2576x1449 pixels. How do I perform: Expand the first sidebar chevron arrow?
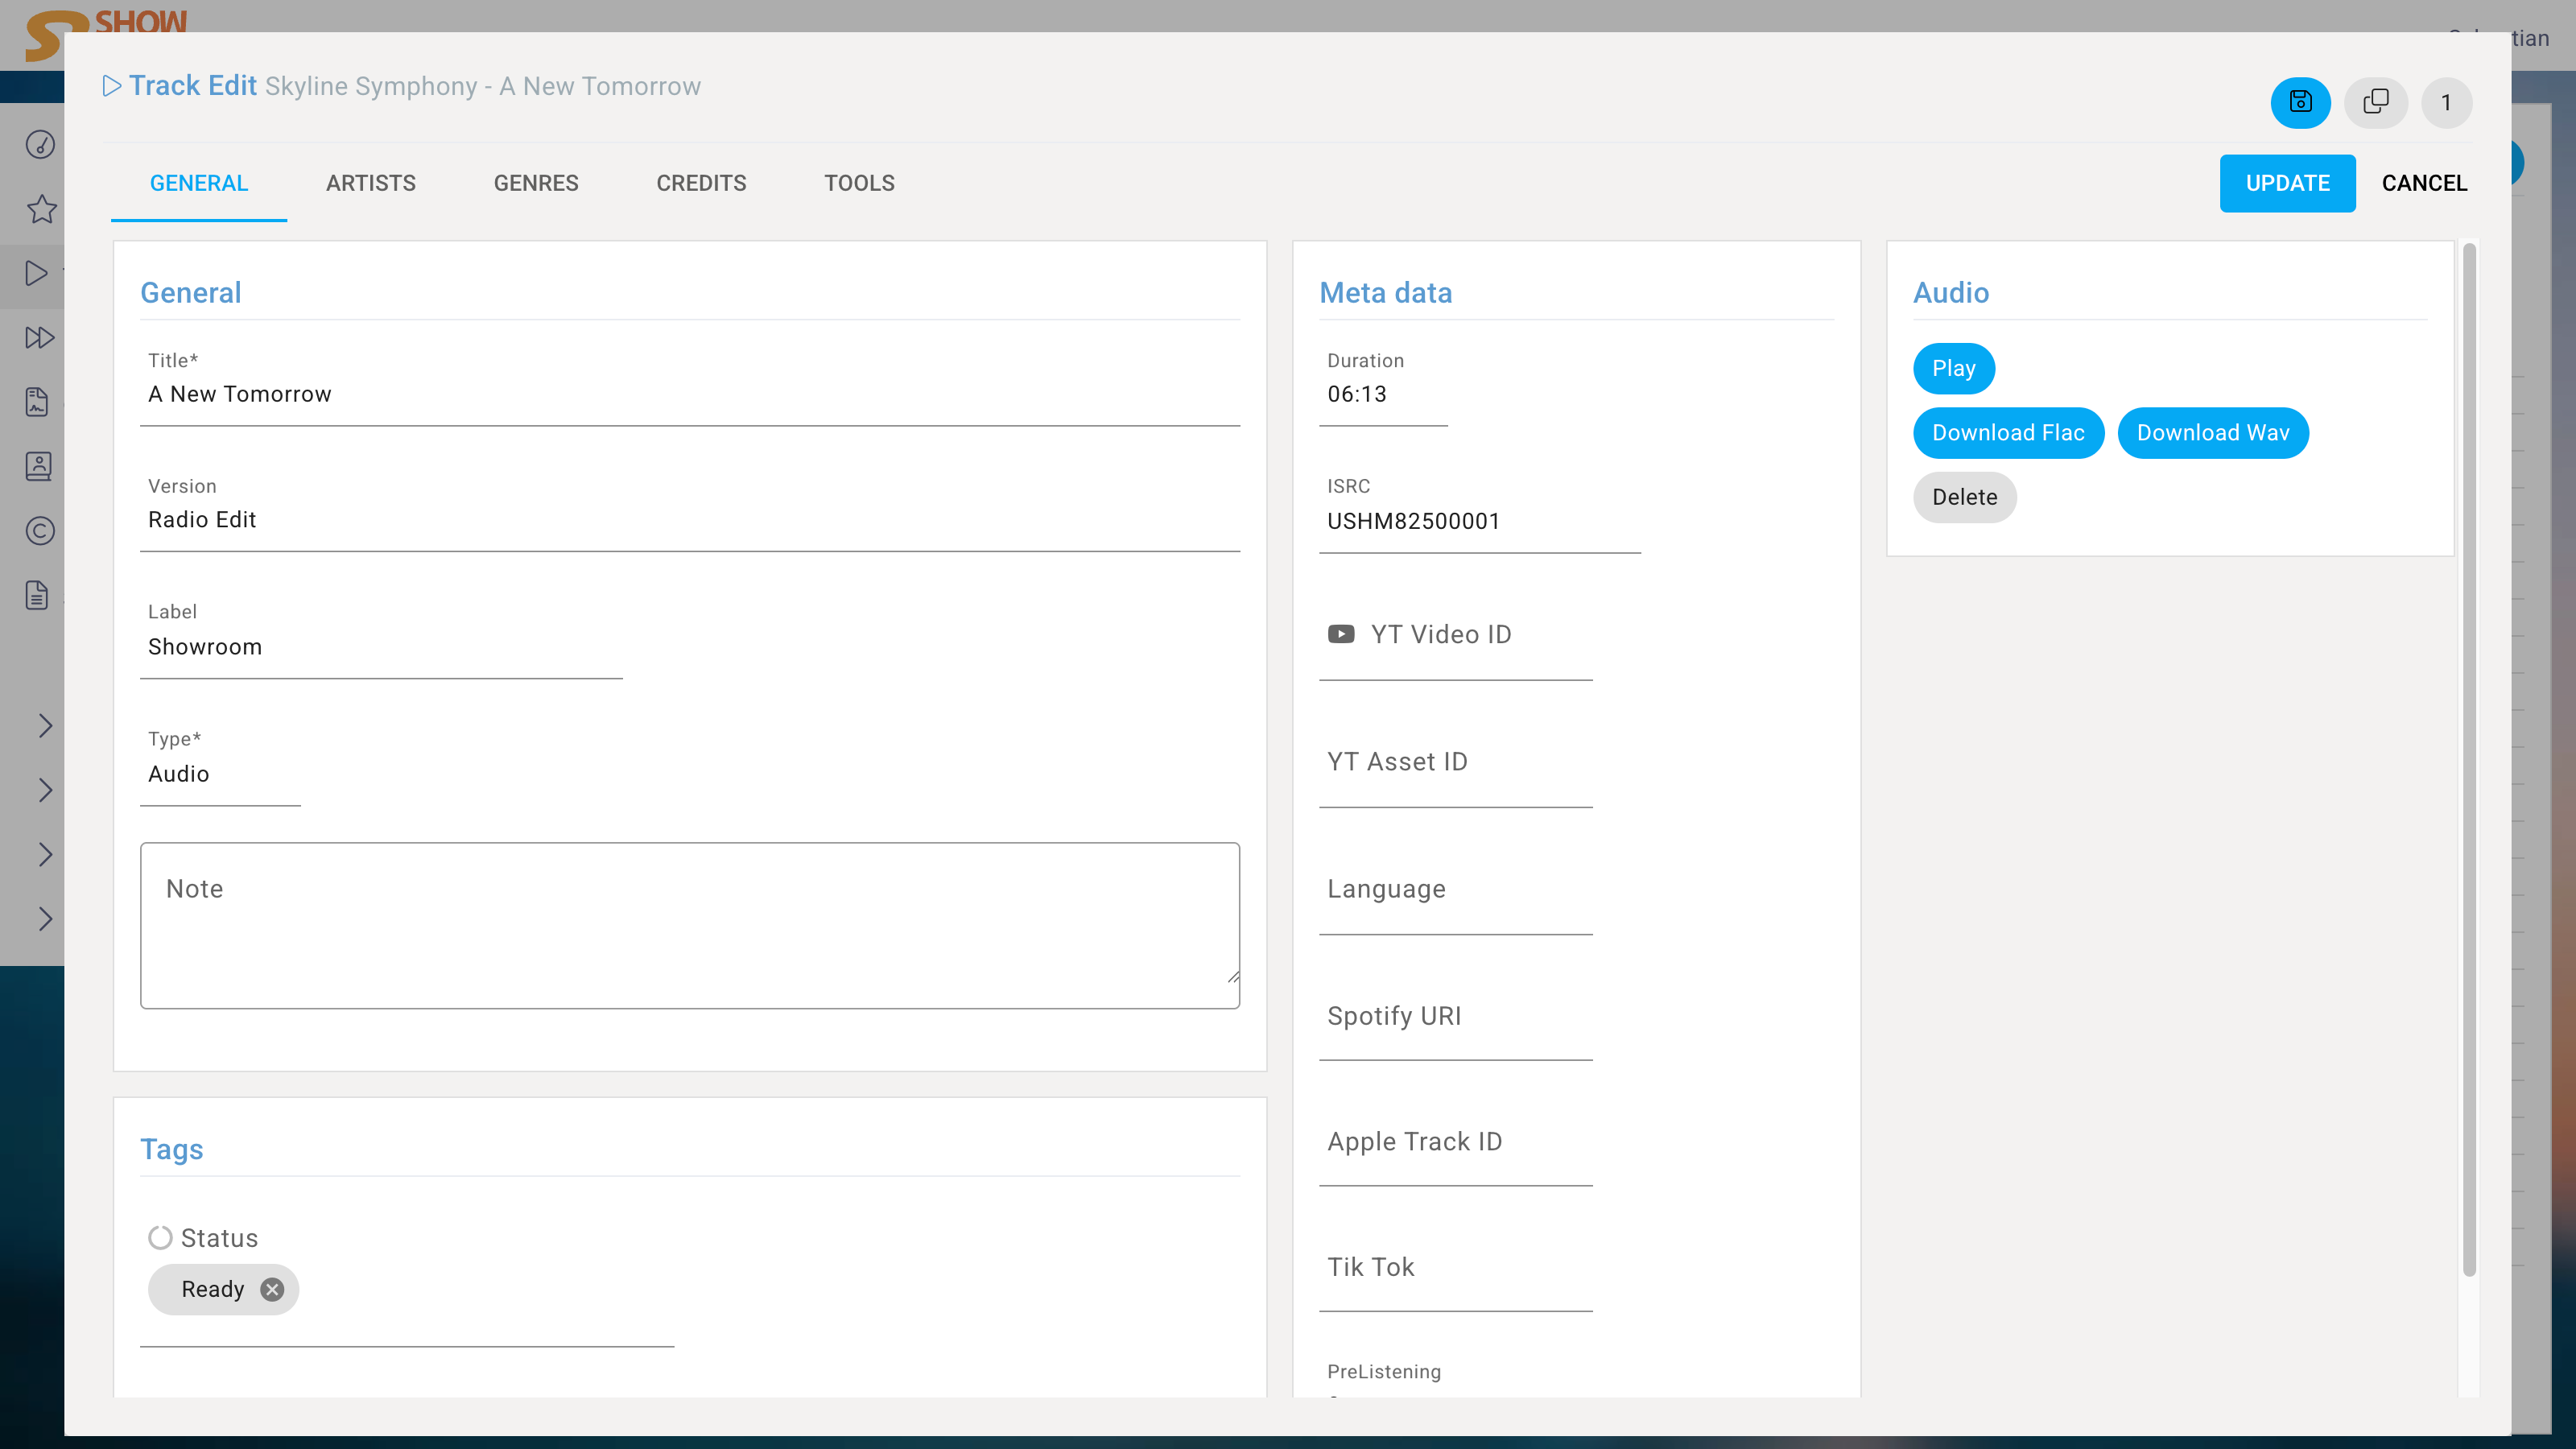[x=45, y=725]
